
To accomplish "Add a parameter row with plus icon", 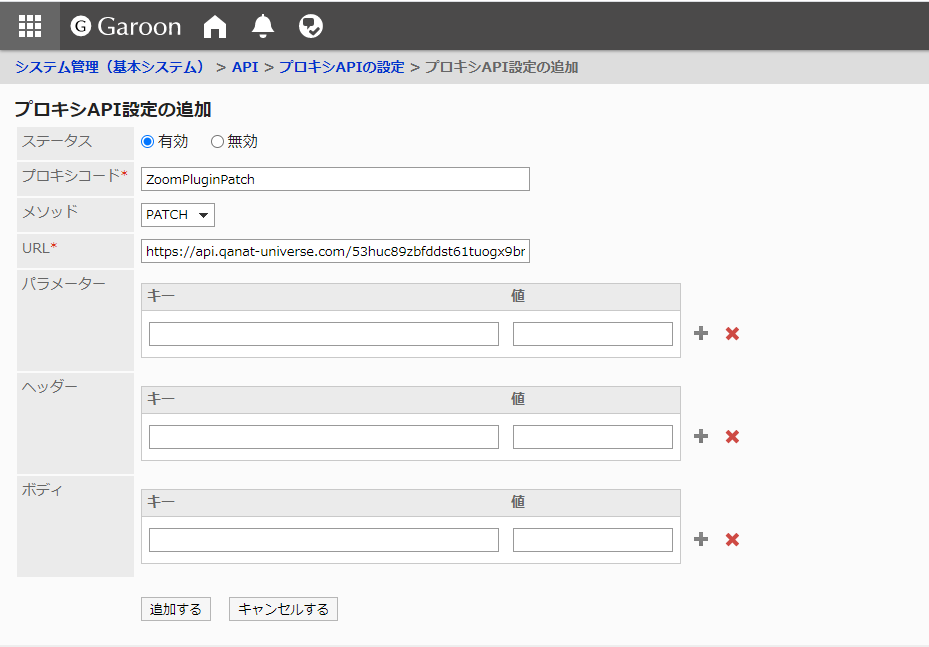I will 701,334.
